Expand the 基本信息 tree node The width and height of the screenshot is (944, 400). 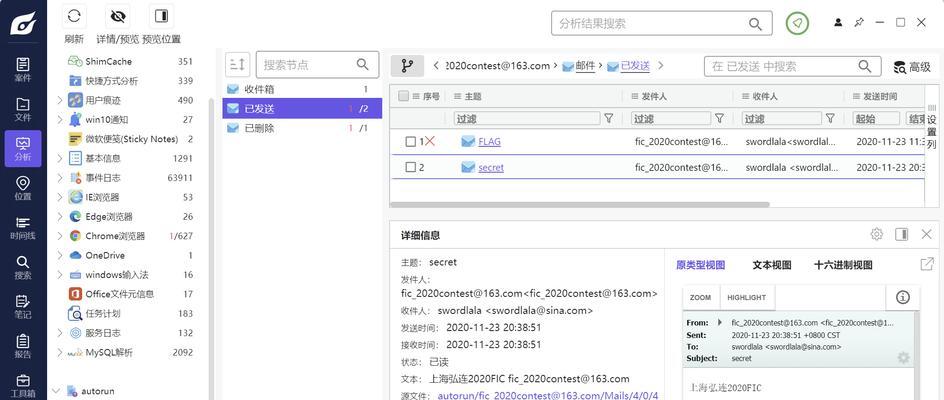click(59, 158)
